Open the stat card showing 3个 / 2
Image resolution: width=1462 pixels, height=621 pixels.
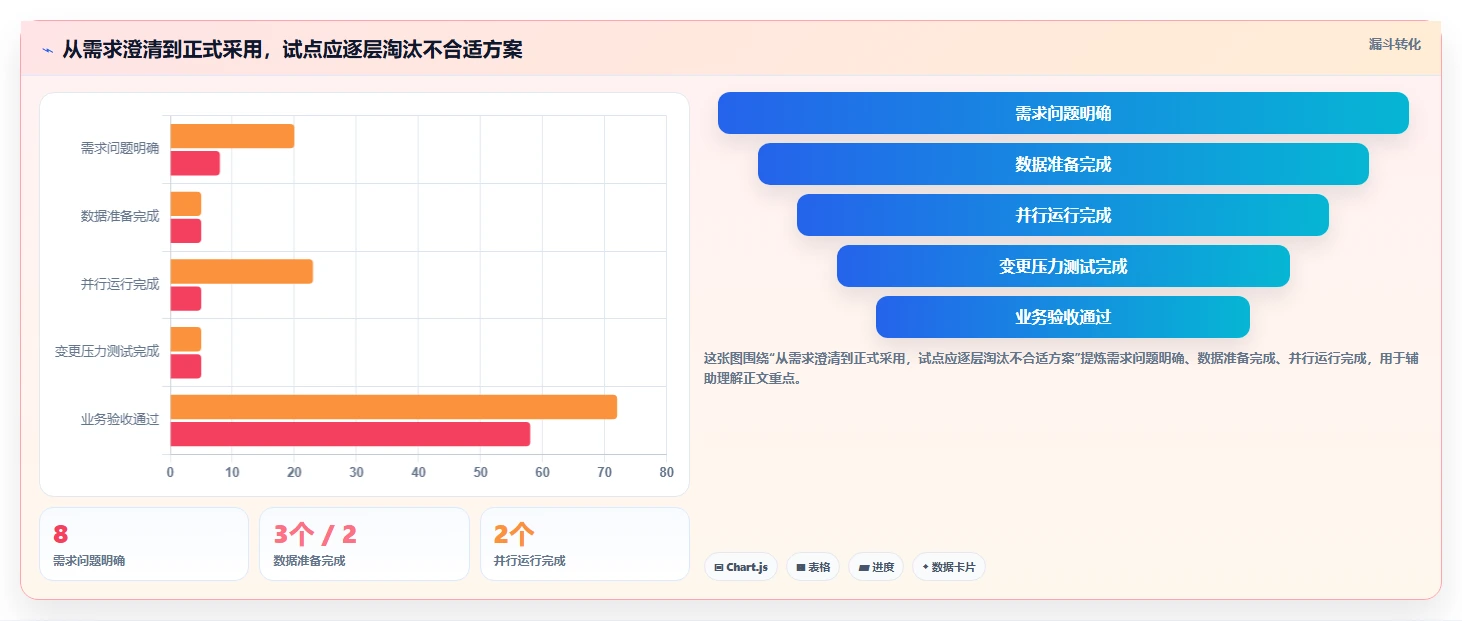(364, 544)
